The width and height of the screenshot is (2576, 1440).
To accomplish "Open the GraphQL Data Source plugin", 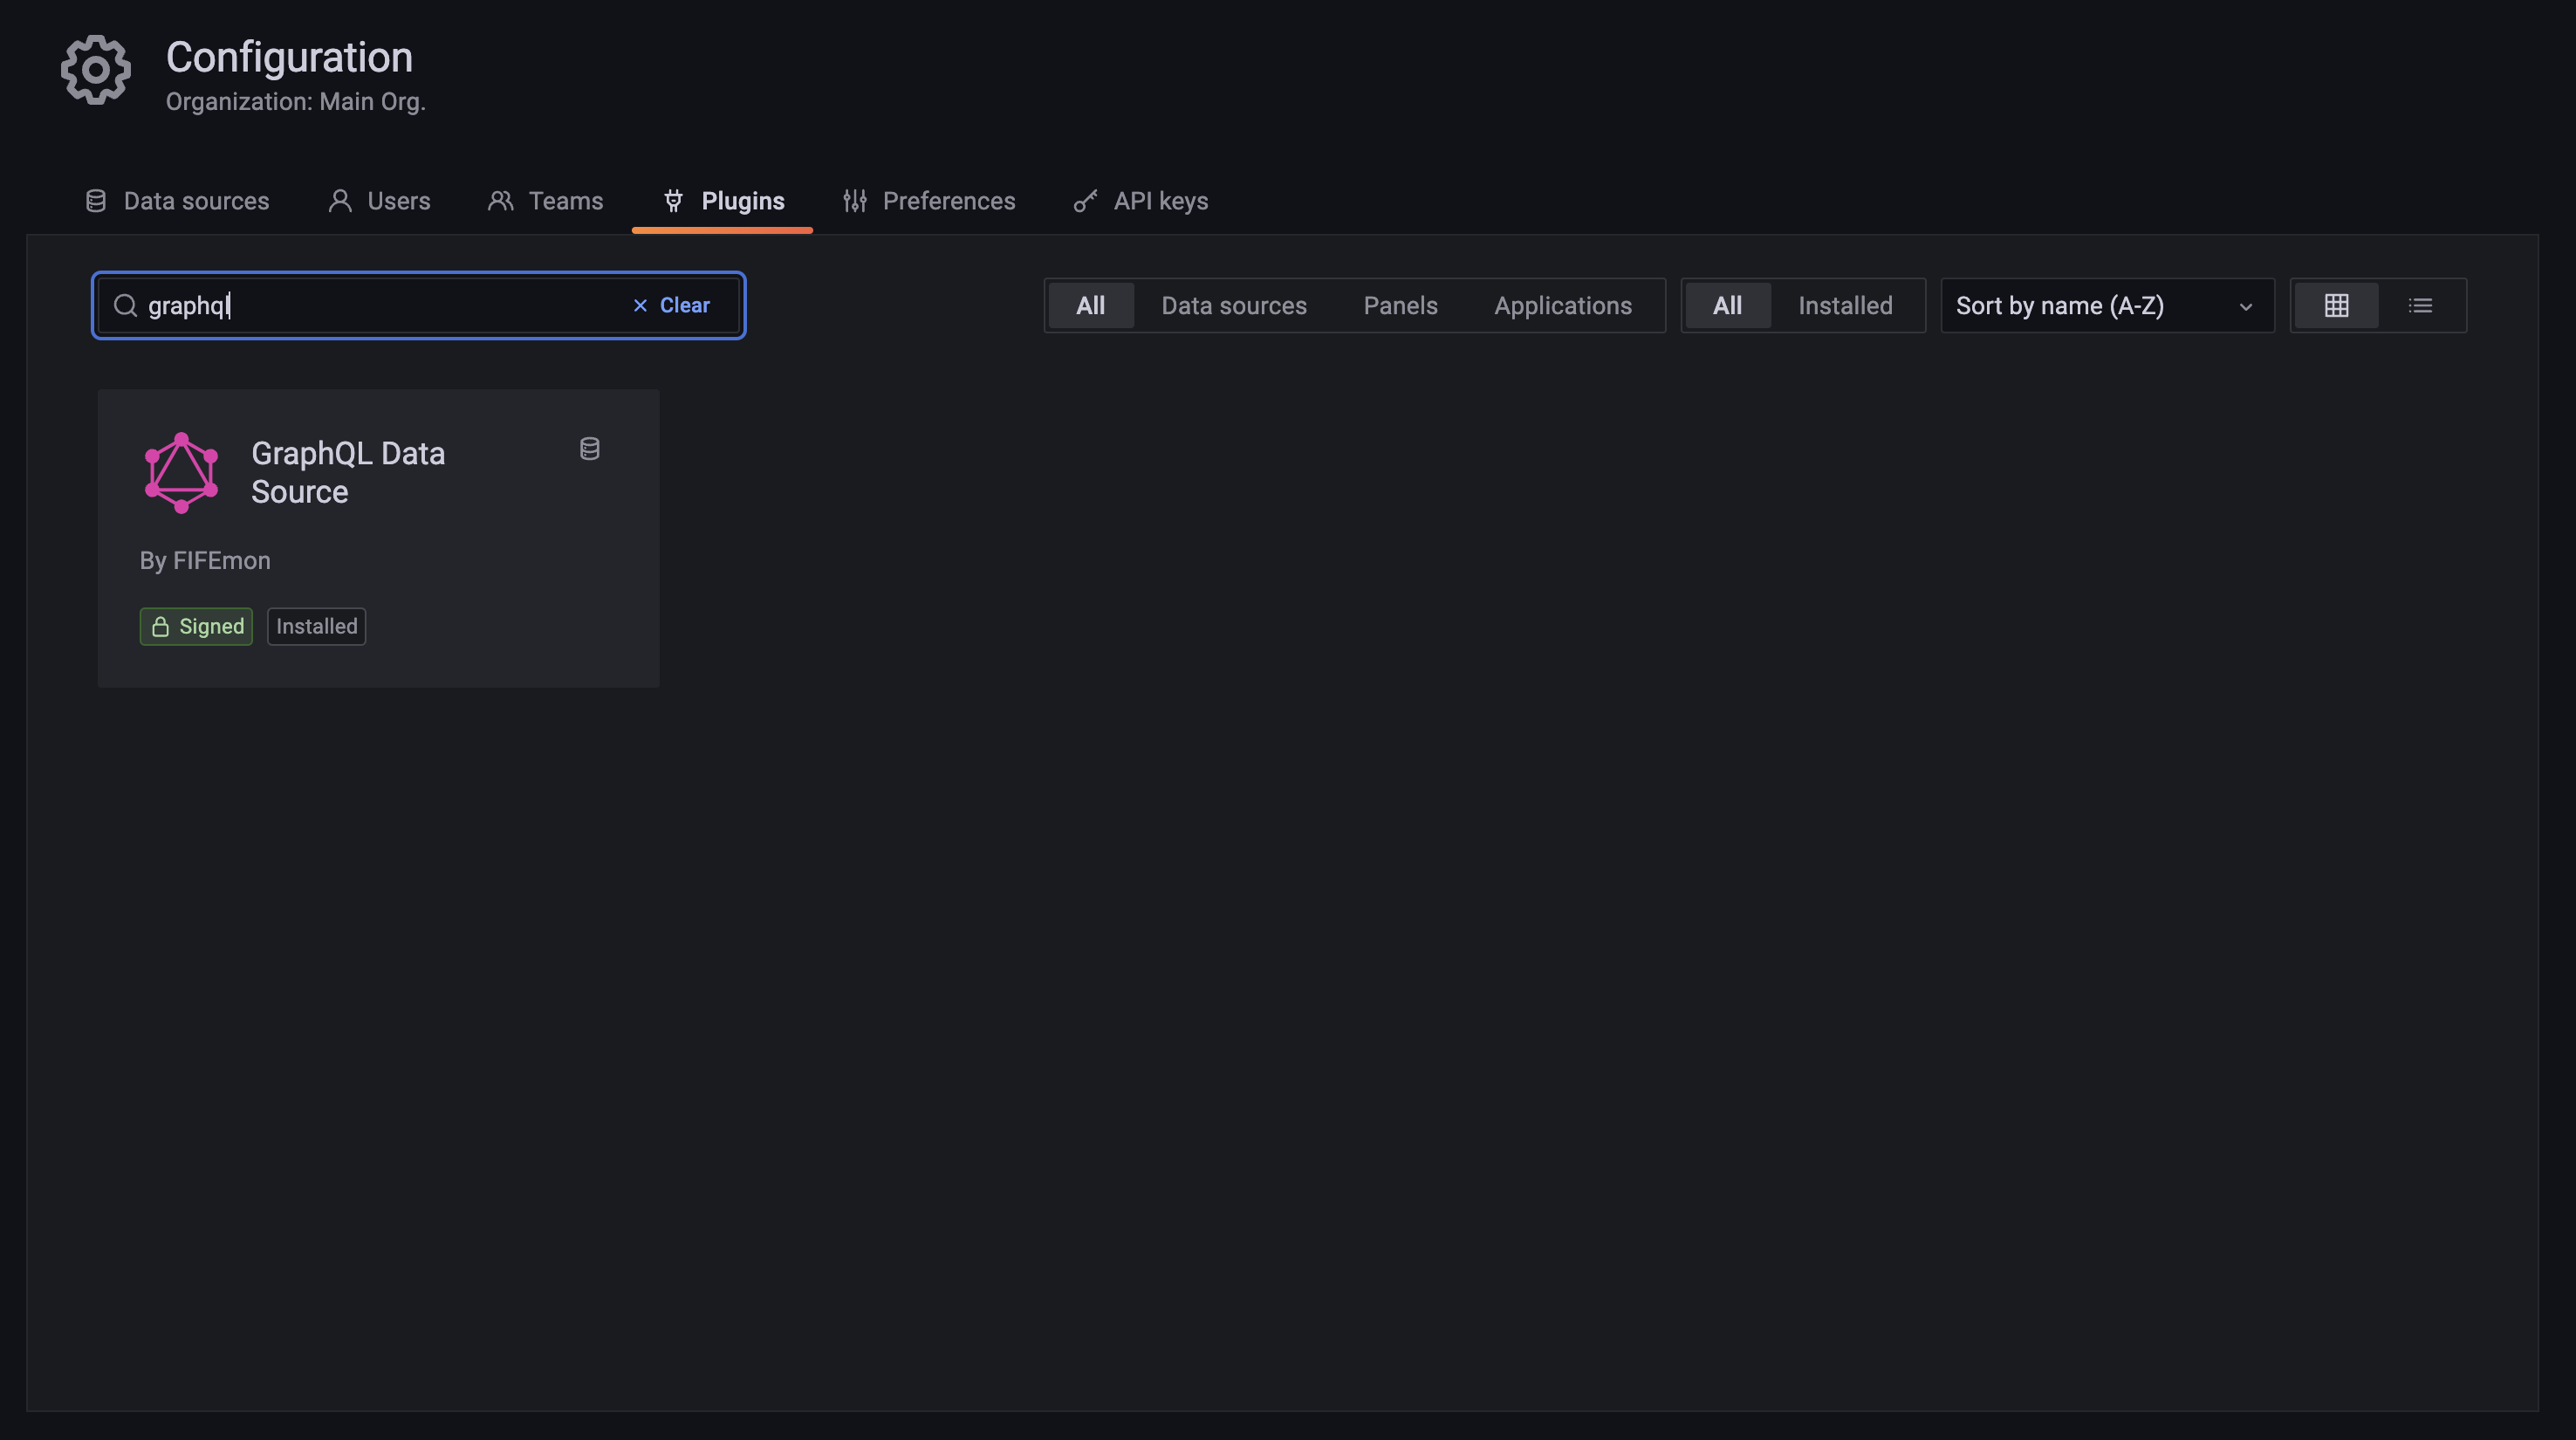I will 348,473.
